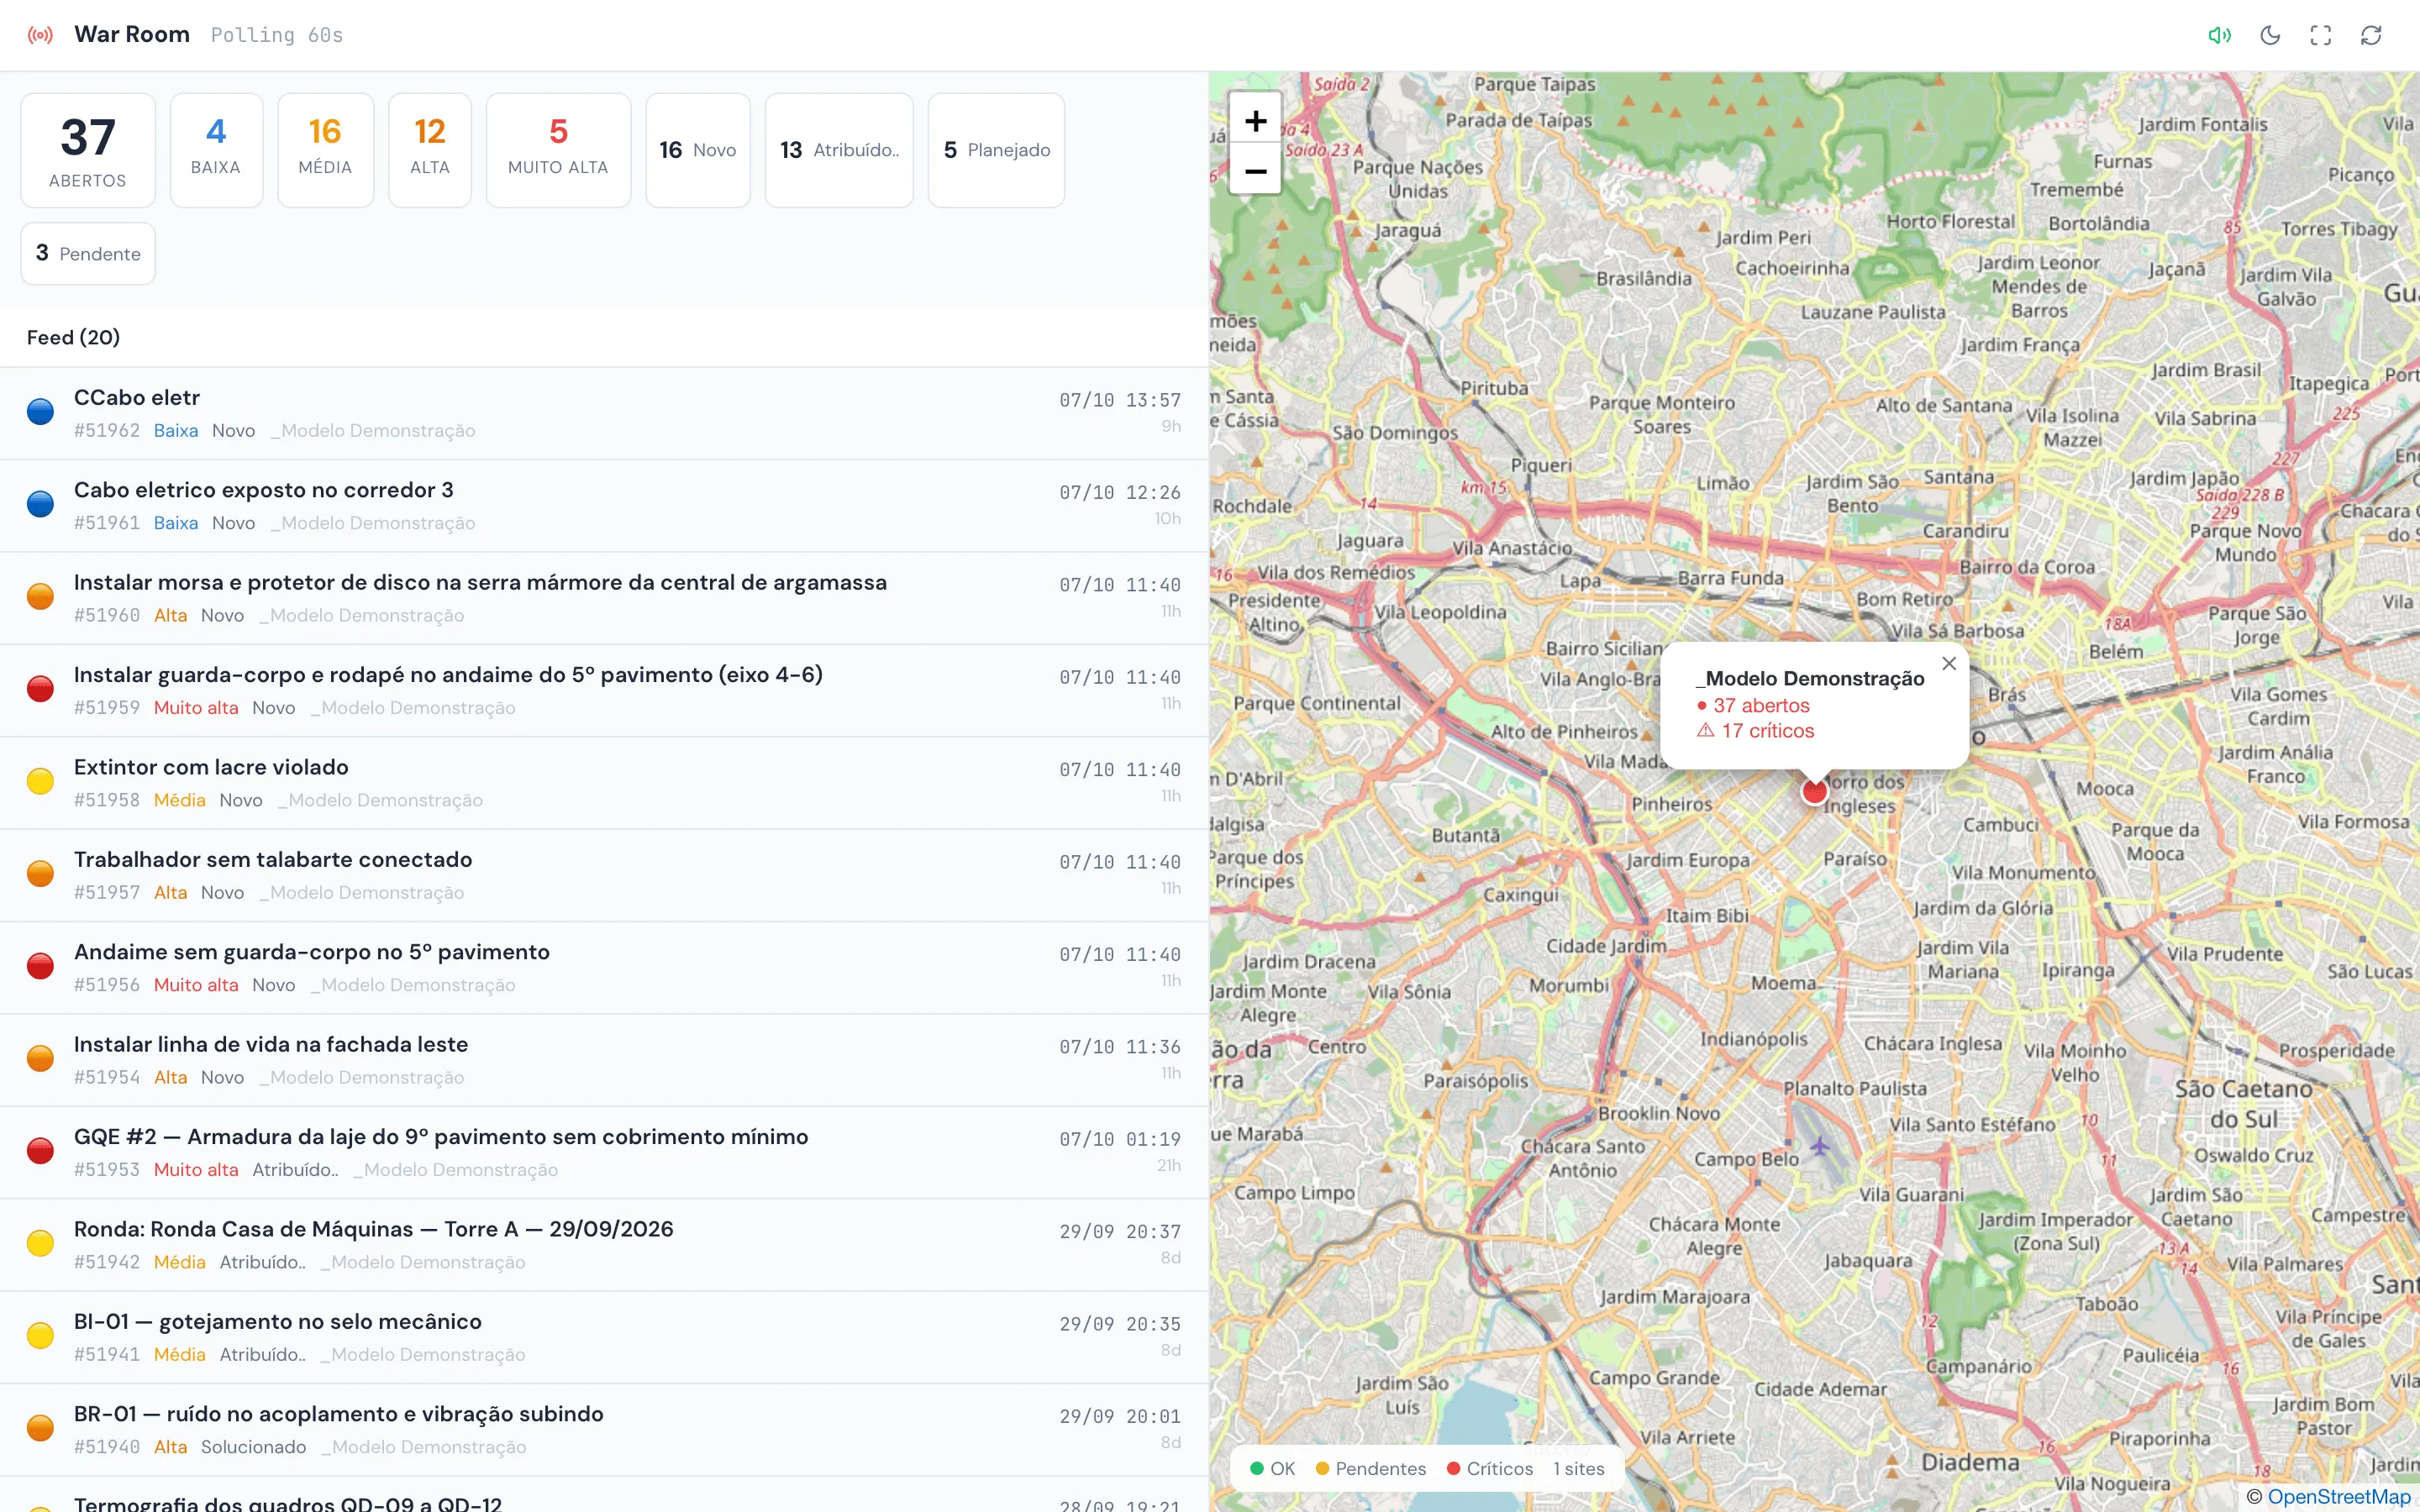2420x1512 pixels.
Task: Open ticket Trabalhador sem talabarte conectado
Action: click(604, 875)
